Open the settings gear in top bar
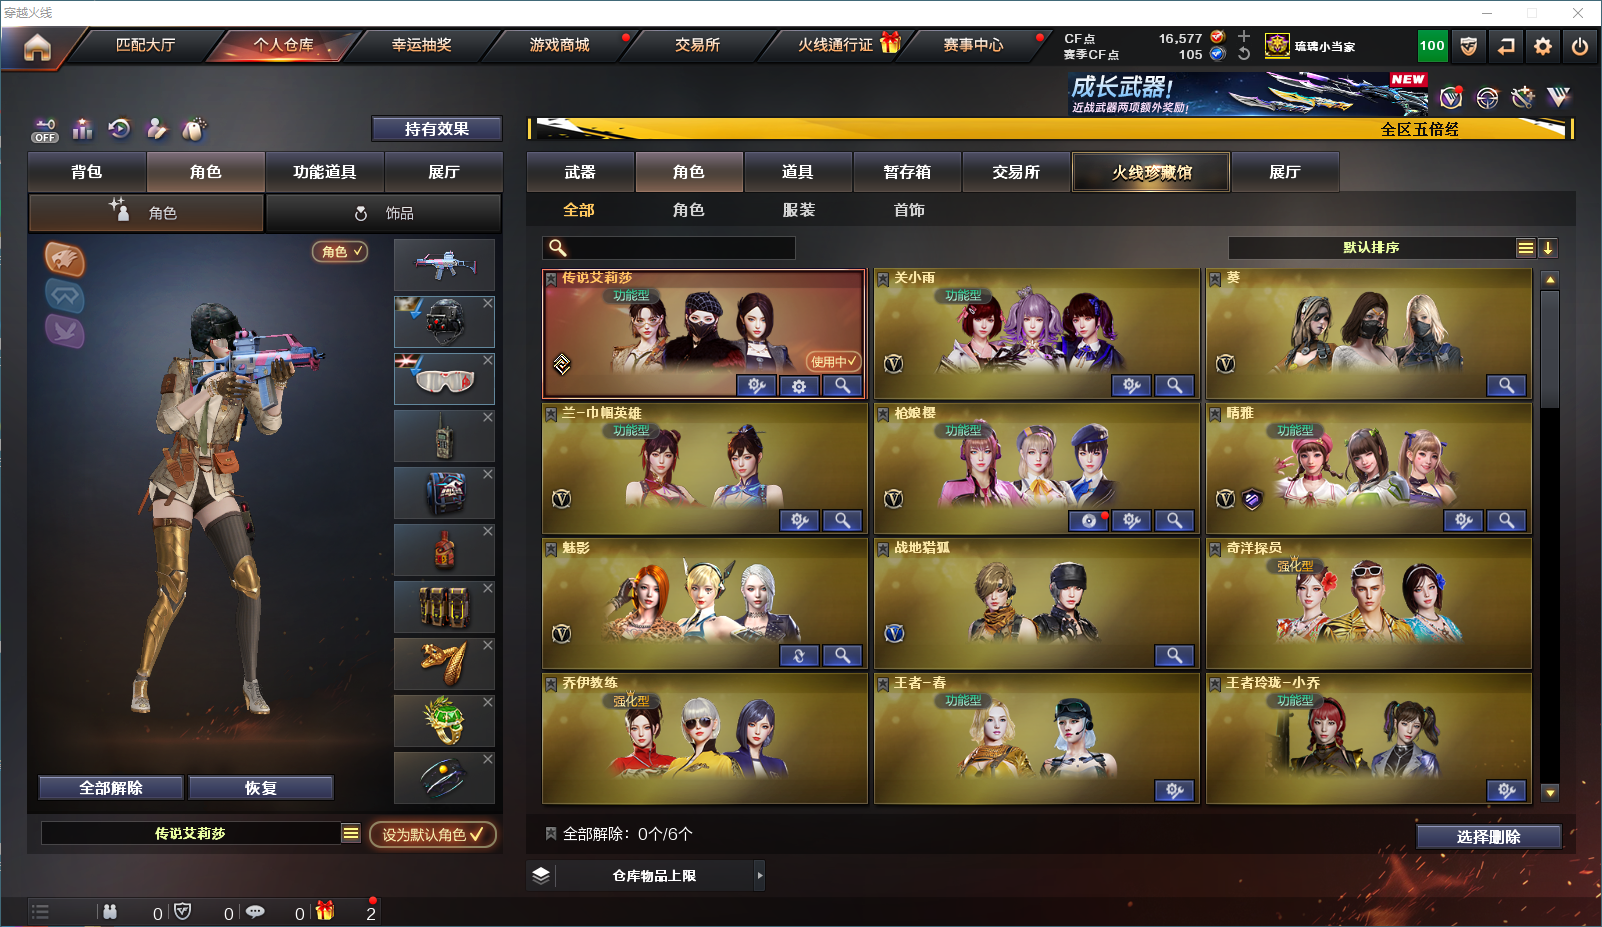This screenshot has height=927, width=1602. (1543, 46)
